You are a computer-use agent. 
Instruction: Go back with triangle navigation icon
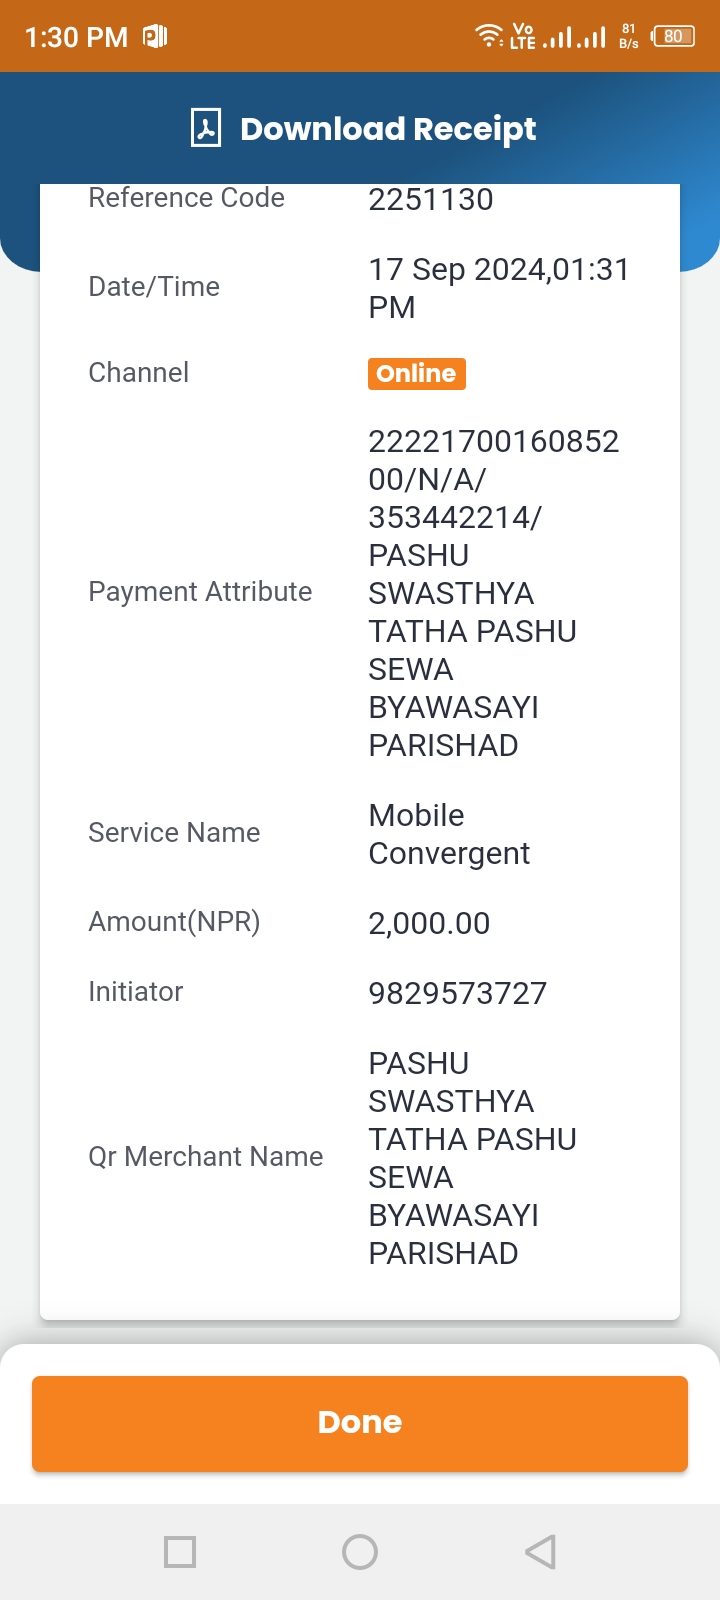tap(540, 1552)
